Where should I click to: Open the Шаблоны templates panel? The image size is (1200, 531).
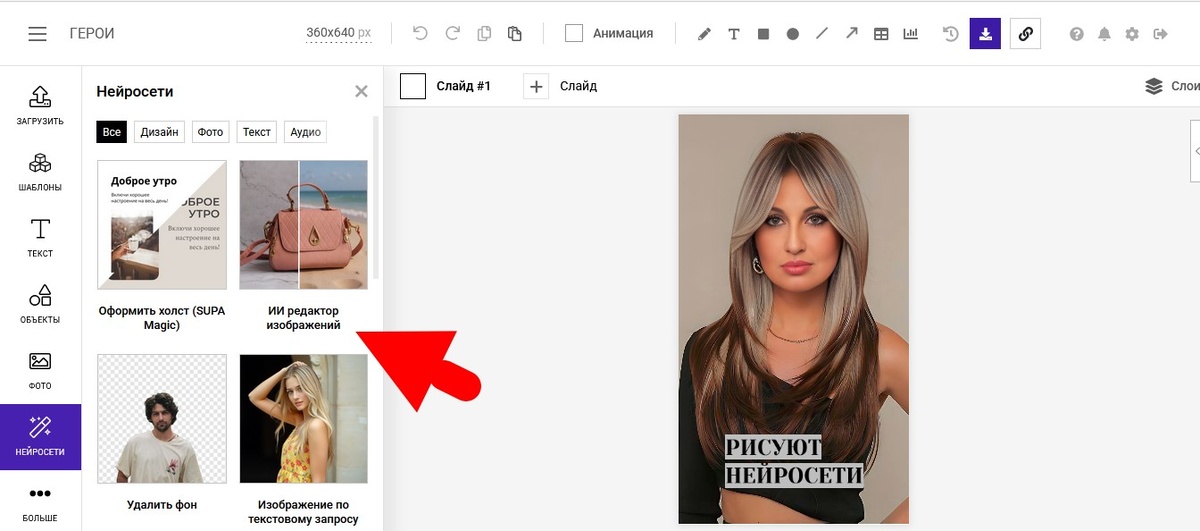coord(40,171)
